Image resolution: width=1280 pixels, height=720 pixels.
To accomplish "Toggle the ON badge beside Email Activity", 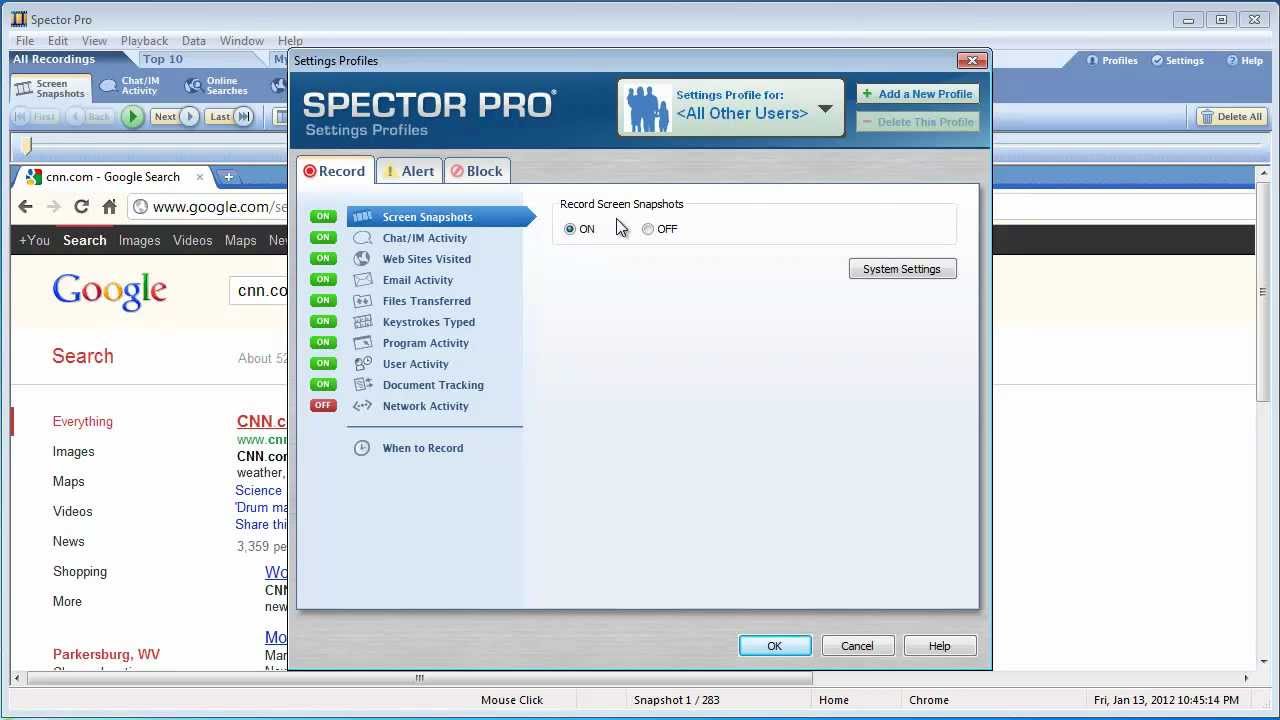I will click(323, 279).
